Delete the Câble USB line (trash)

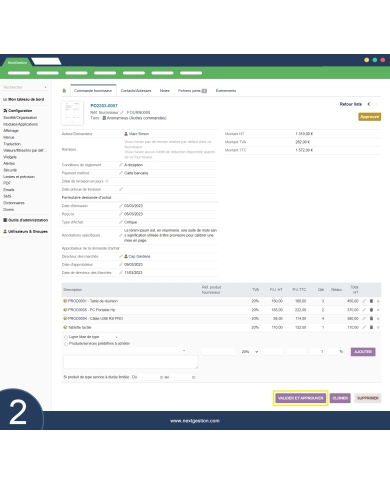pyautogui.click(x=371, y=319)
